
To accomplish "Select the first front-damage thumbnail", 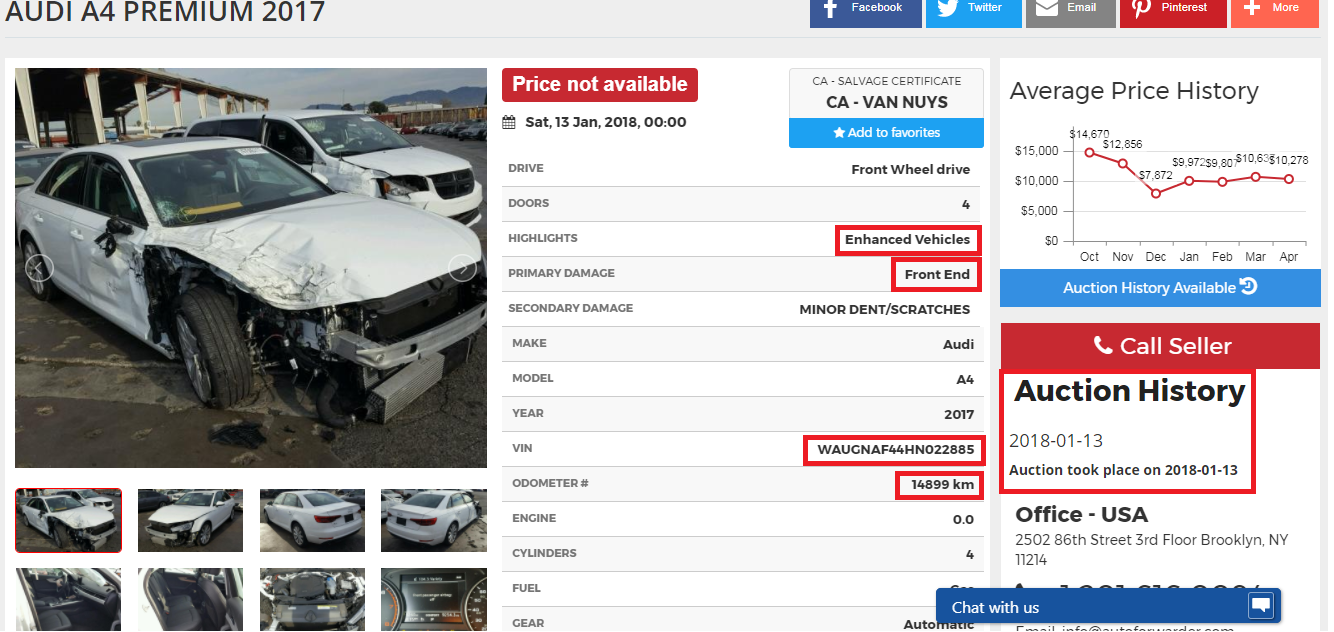I will pos(69,520).
